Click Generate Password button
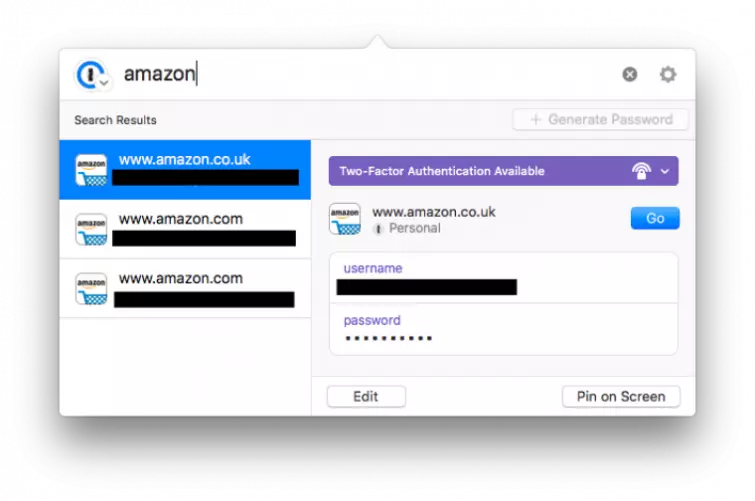 pyautogui.click(x=600, y=119)
